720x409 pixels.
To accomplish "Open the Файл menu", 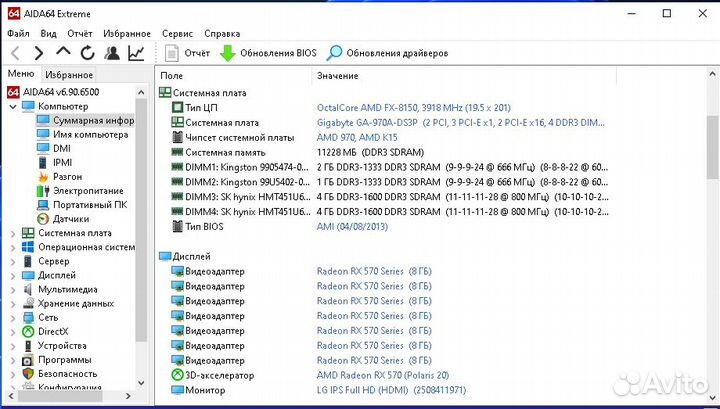I will tap(18, 34).
